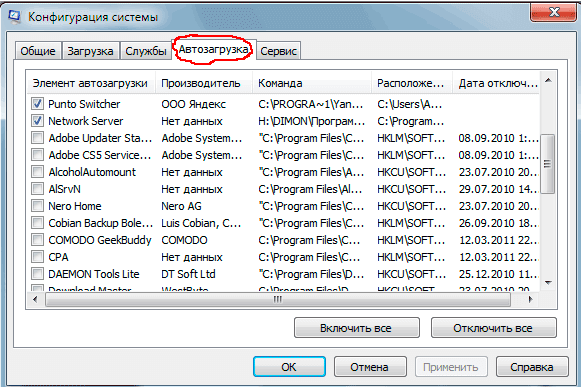Check the Nero Home checkbox
The height and width of the screenshot is (387, 581).
(x=37, y=206)
